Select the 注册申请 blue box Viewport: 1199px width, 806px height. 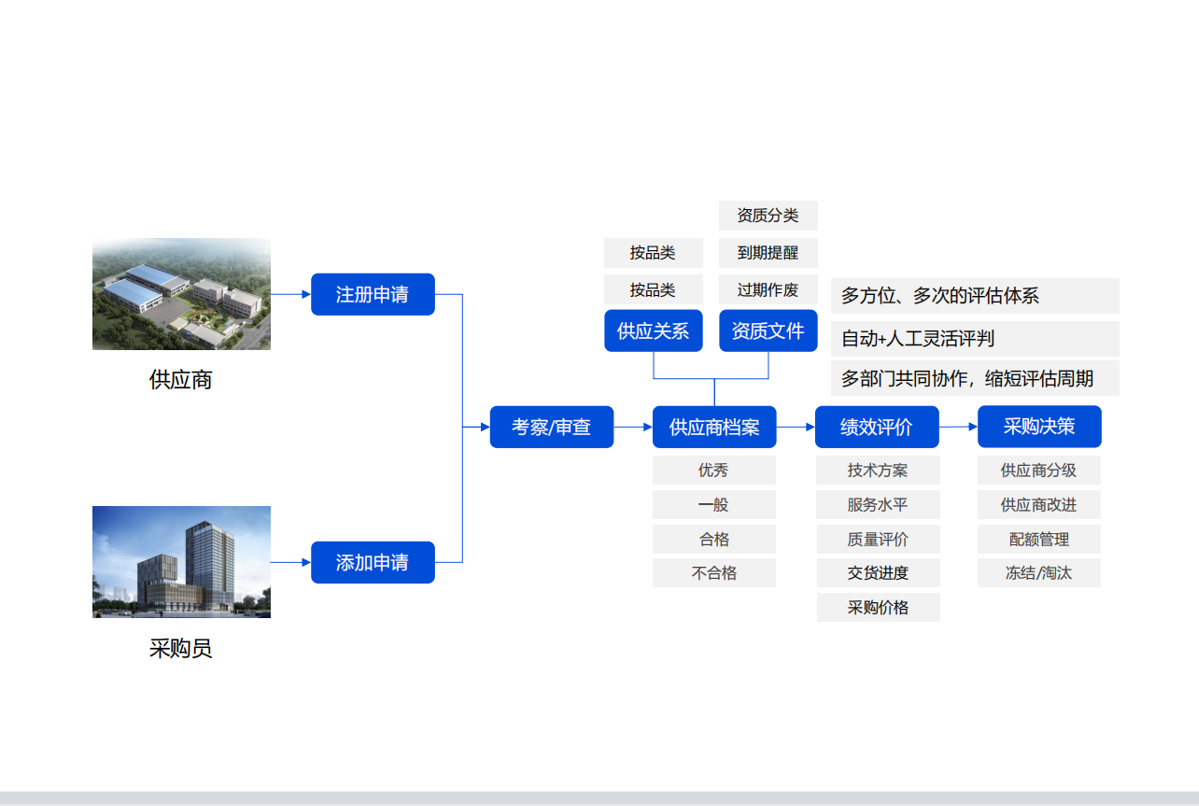pyautogui.click(x=372, y=294)
